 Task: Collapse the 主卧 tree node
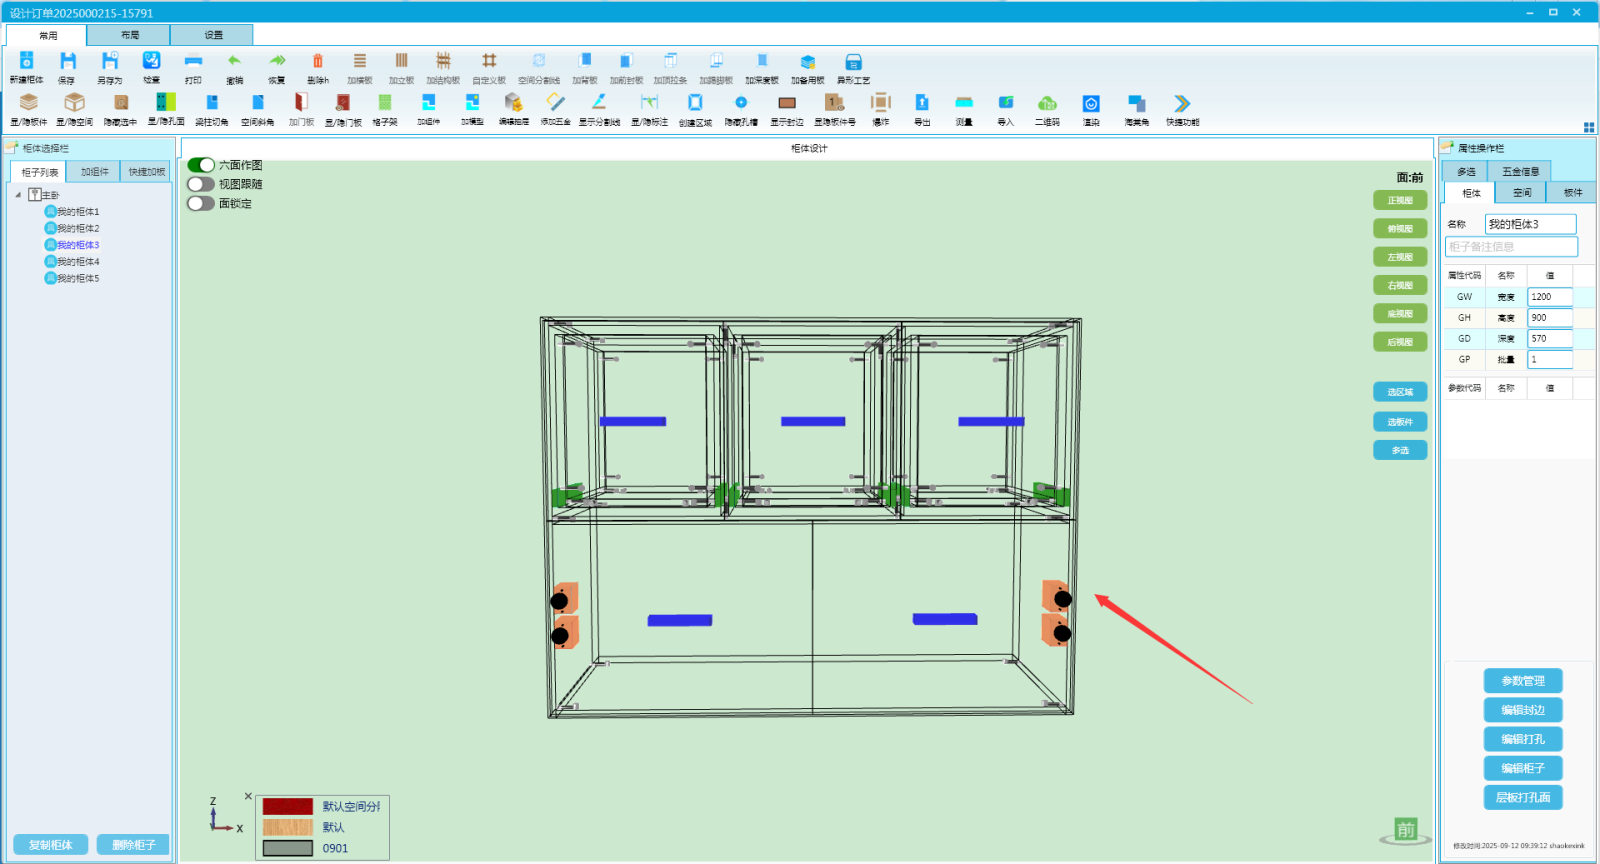click(18, 195)
